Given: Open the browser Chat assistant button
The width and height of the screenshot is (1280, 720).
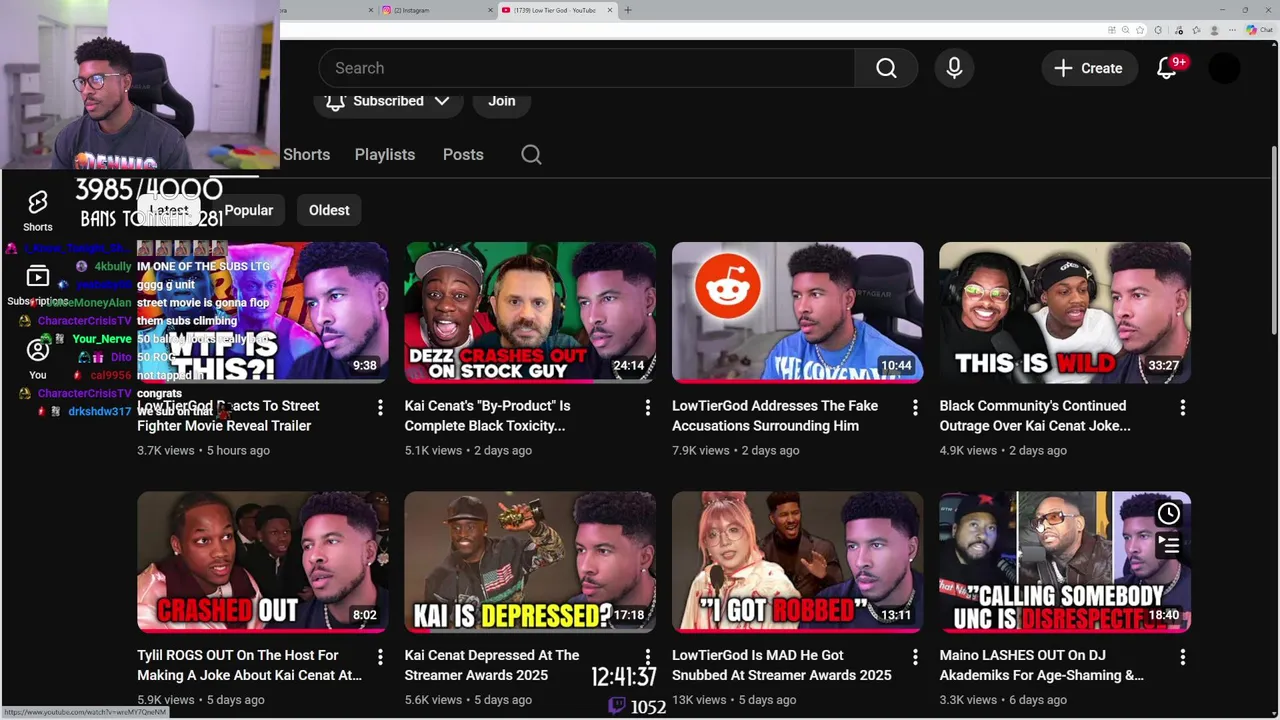Looking at the screenshot, I should [1259, 30].
